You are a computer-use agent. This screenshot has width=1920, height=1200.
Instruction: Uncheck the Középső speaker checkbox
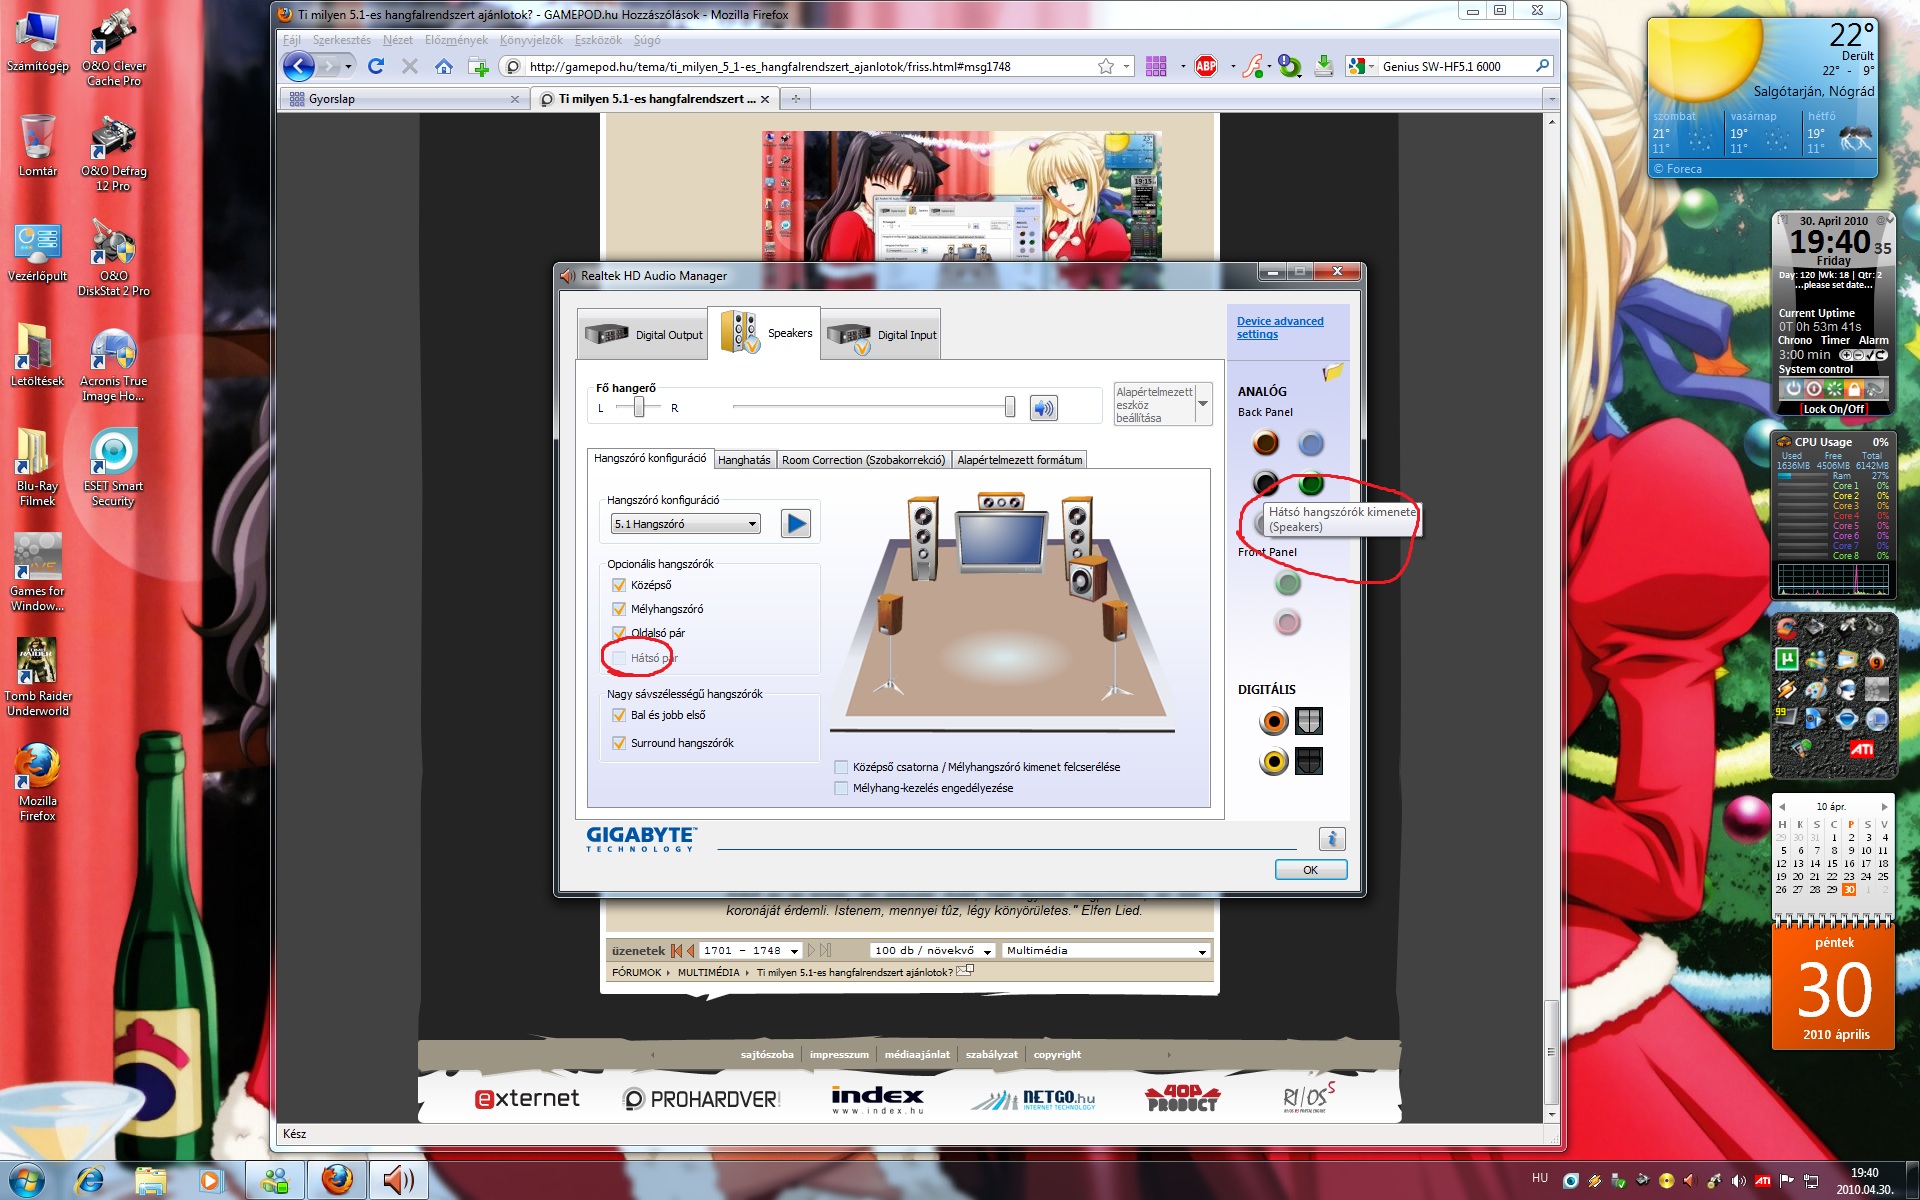tap(619, 585)
